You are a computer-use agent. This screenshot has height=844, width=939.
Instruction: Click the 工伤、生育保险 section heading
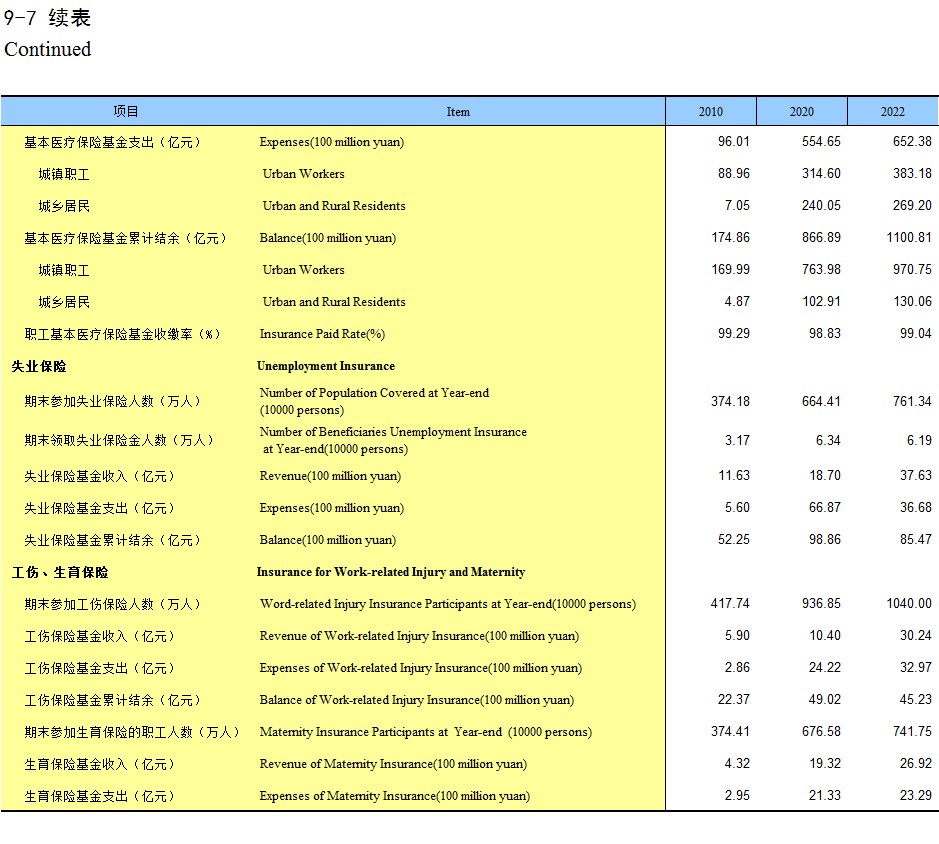click(60, 573)
